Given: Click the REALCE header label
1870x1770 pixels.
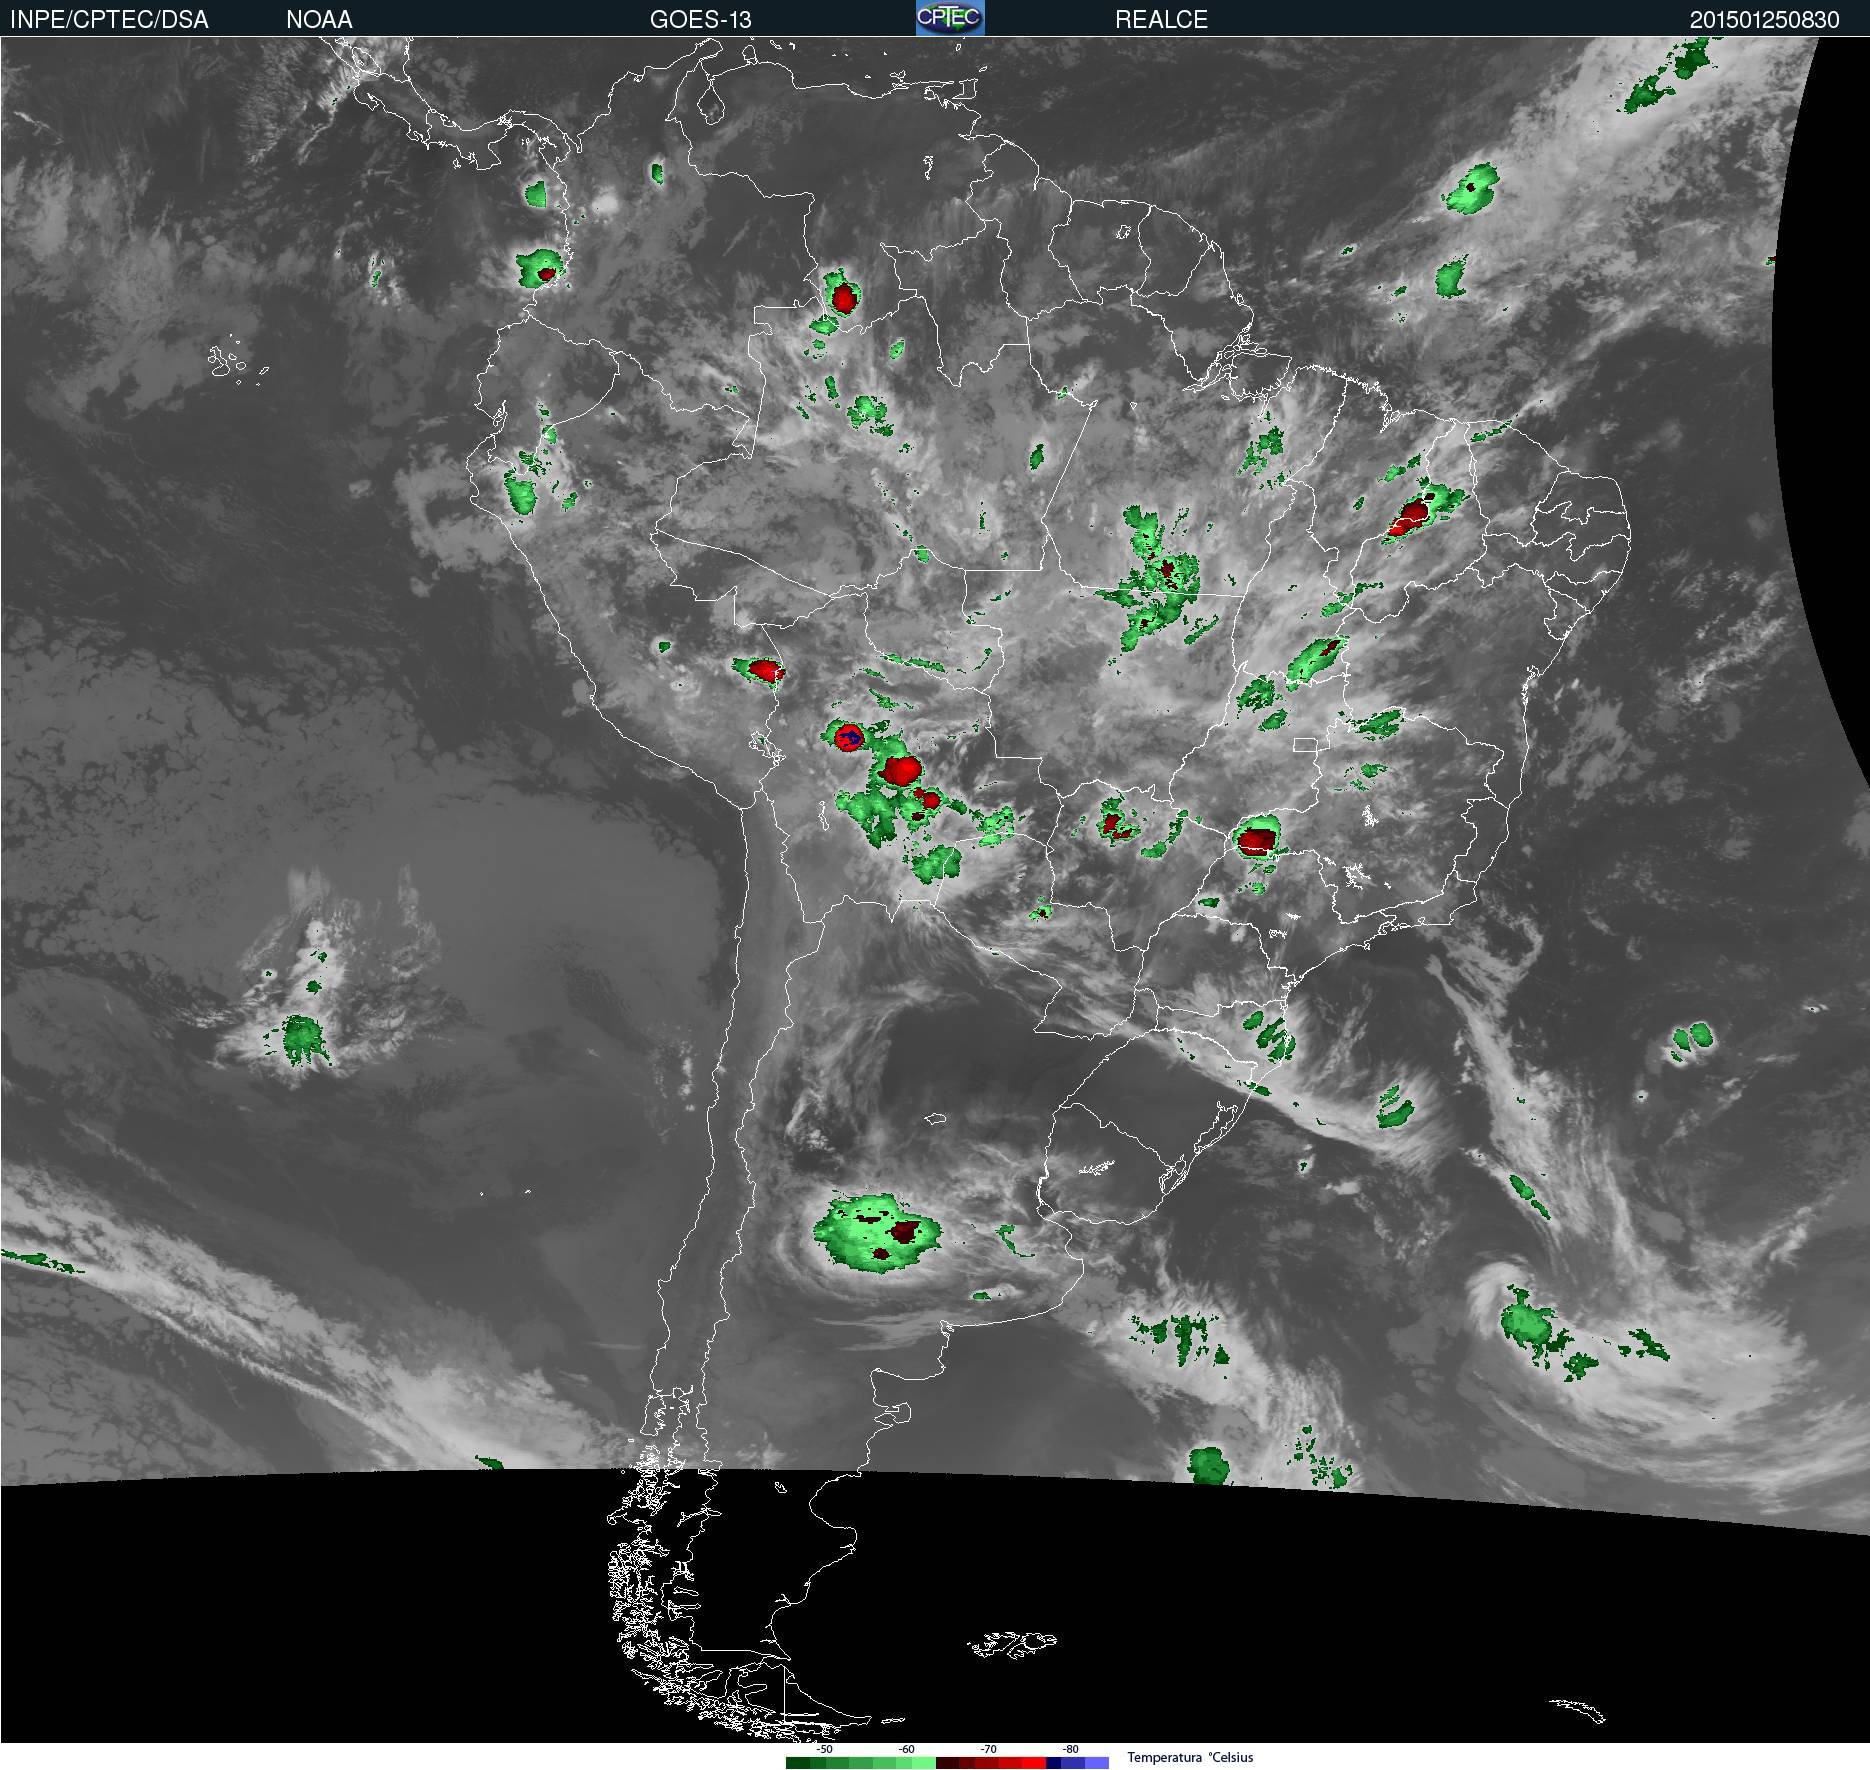Looking at the screenshot, I should [x=1161, y=19].
